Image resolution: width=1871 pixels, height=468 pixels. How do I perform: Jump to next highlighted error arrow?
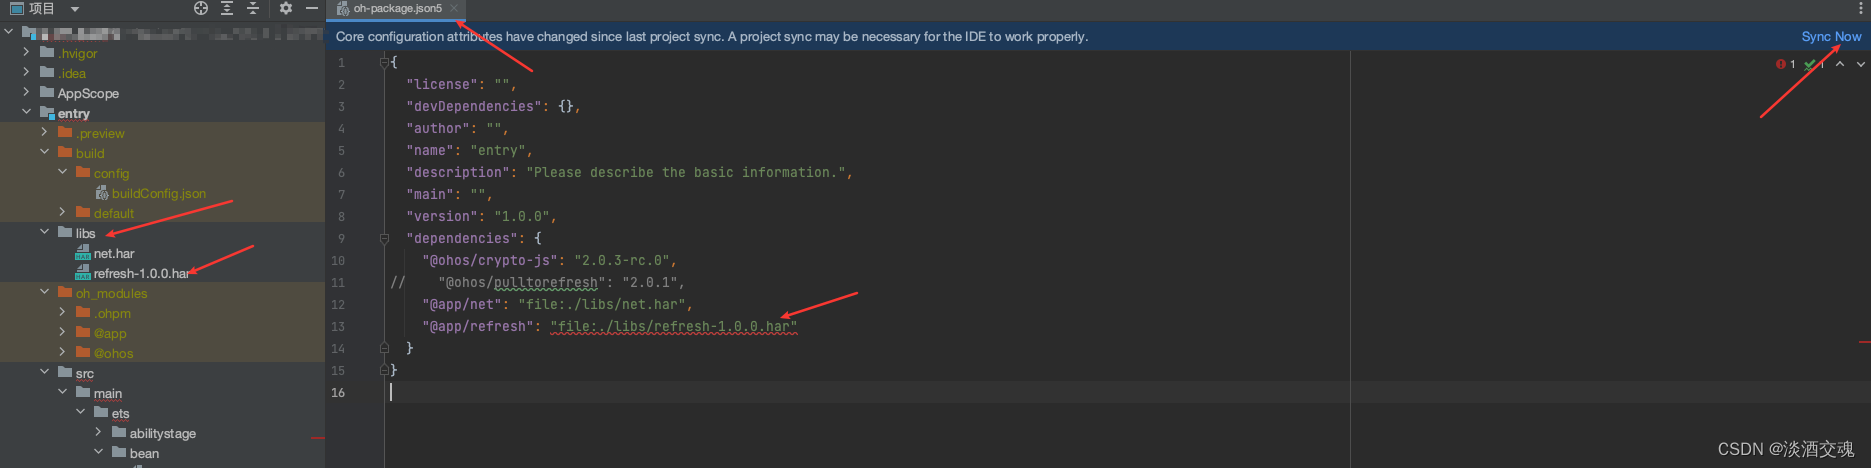(x=1861, y=64)
